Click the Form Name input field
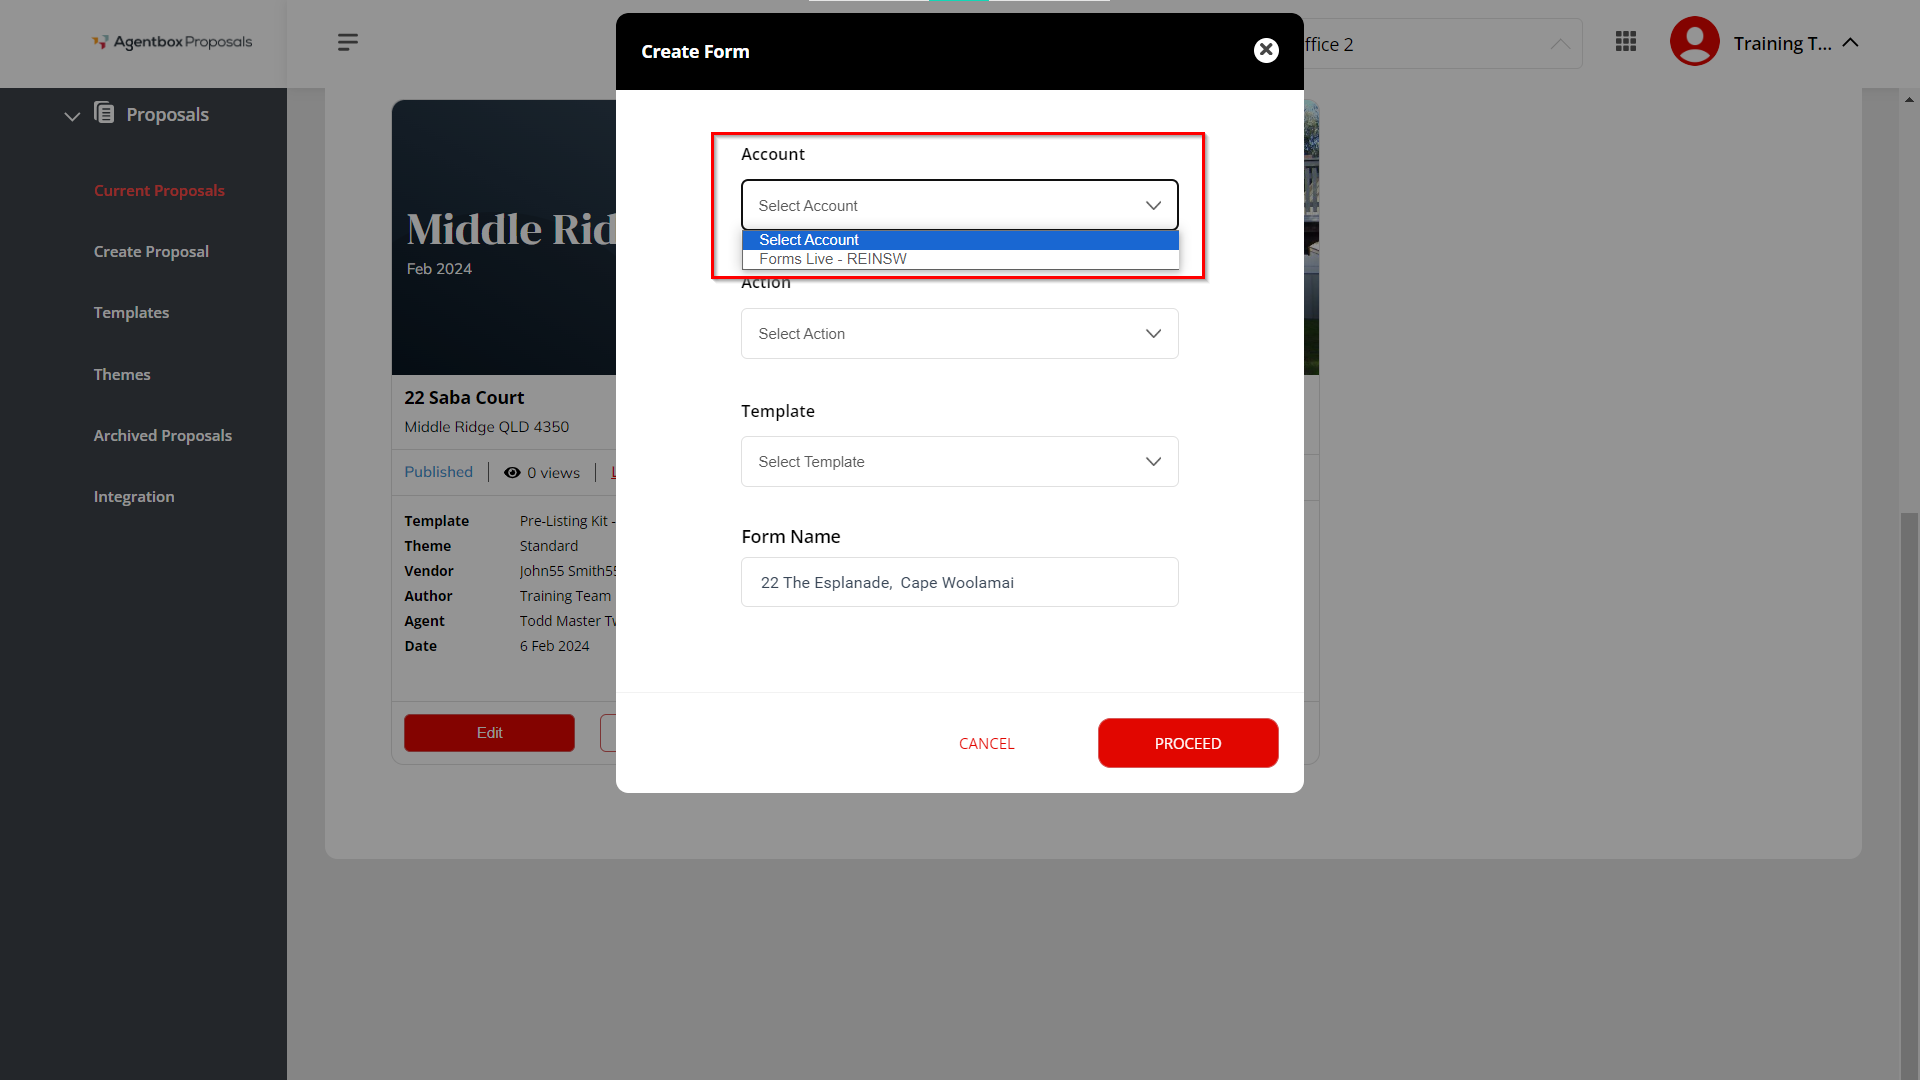Screen dimensions: 1920x1080 (x=959, y=582)
